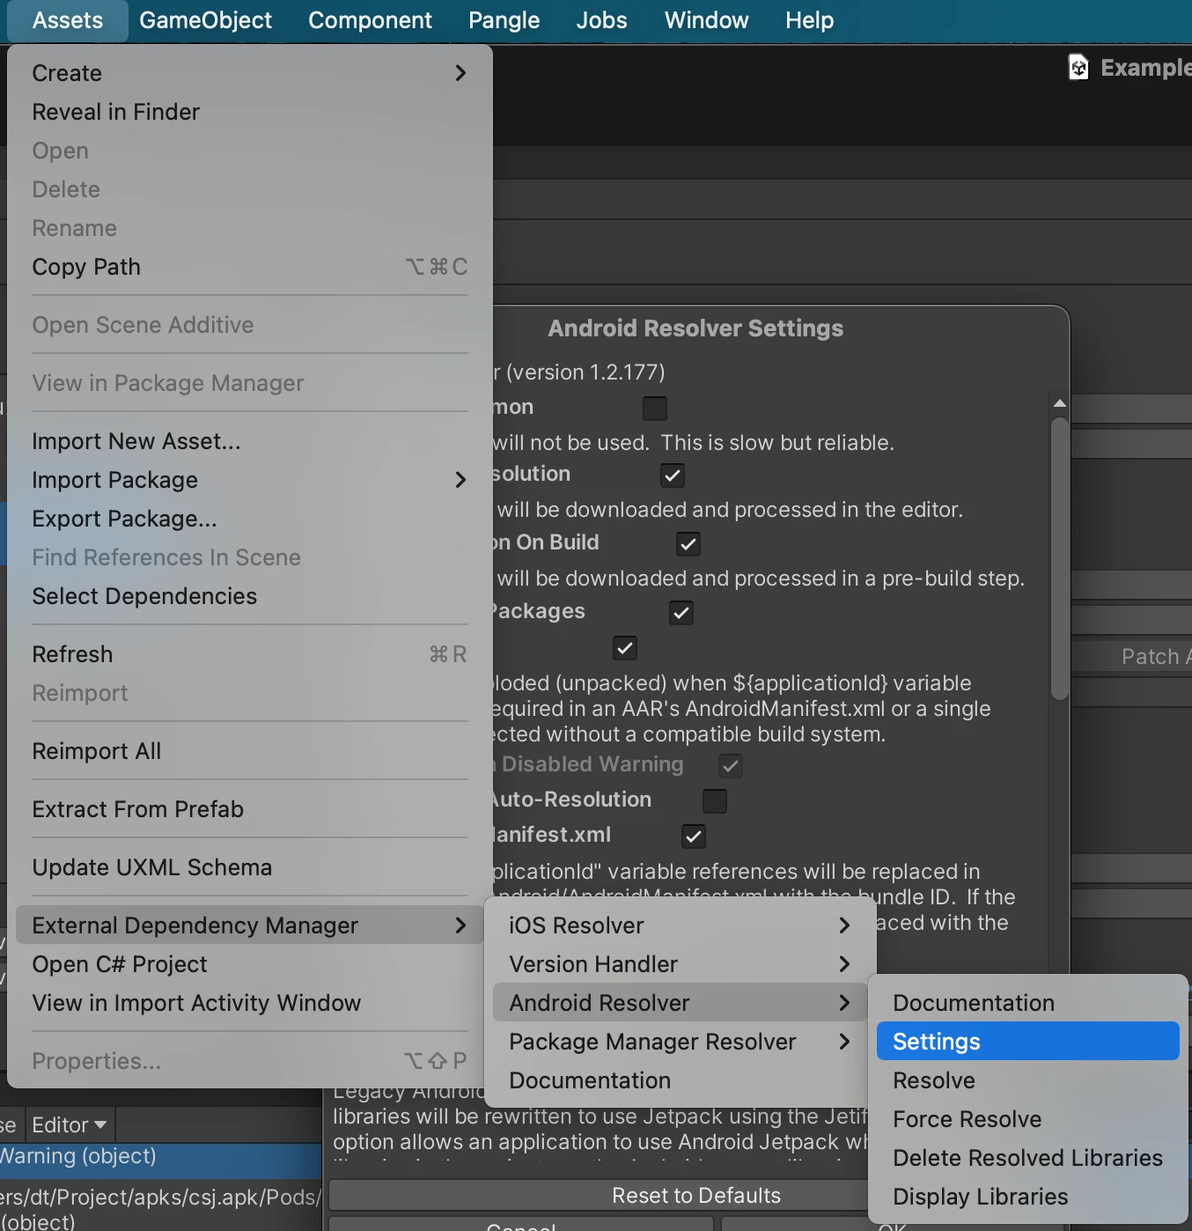The height and width of the screenshot is (1231, 1192).
Task: Choose Reveal in Finder
Action: click(x=250, y=112)
